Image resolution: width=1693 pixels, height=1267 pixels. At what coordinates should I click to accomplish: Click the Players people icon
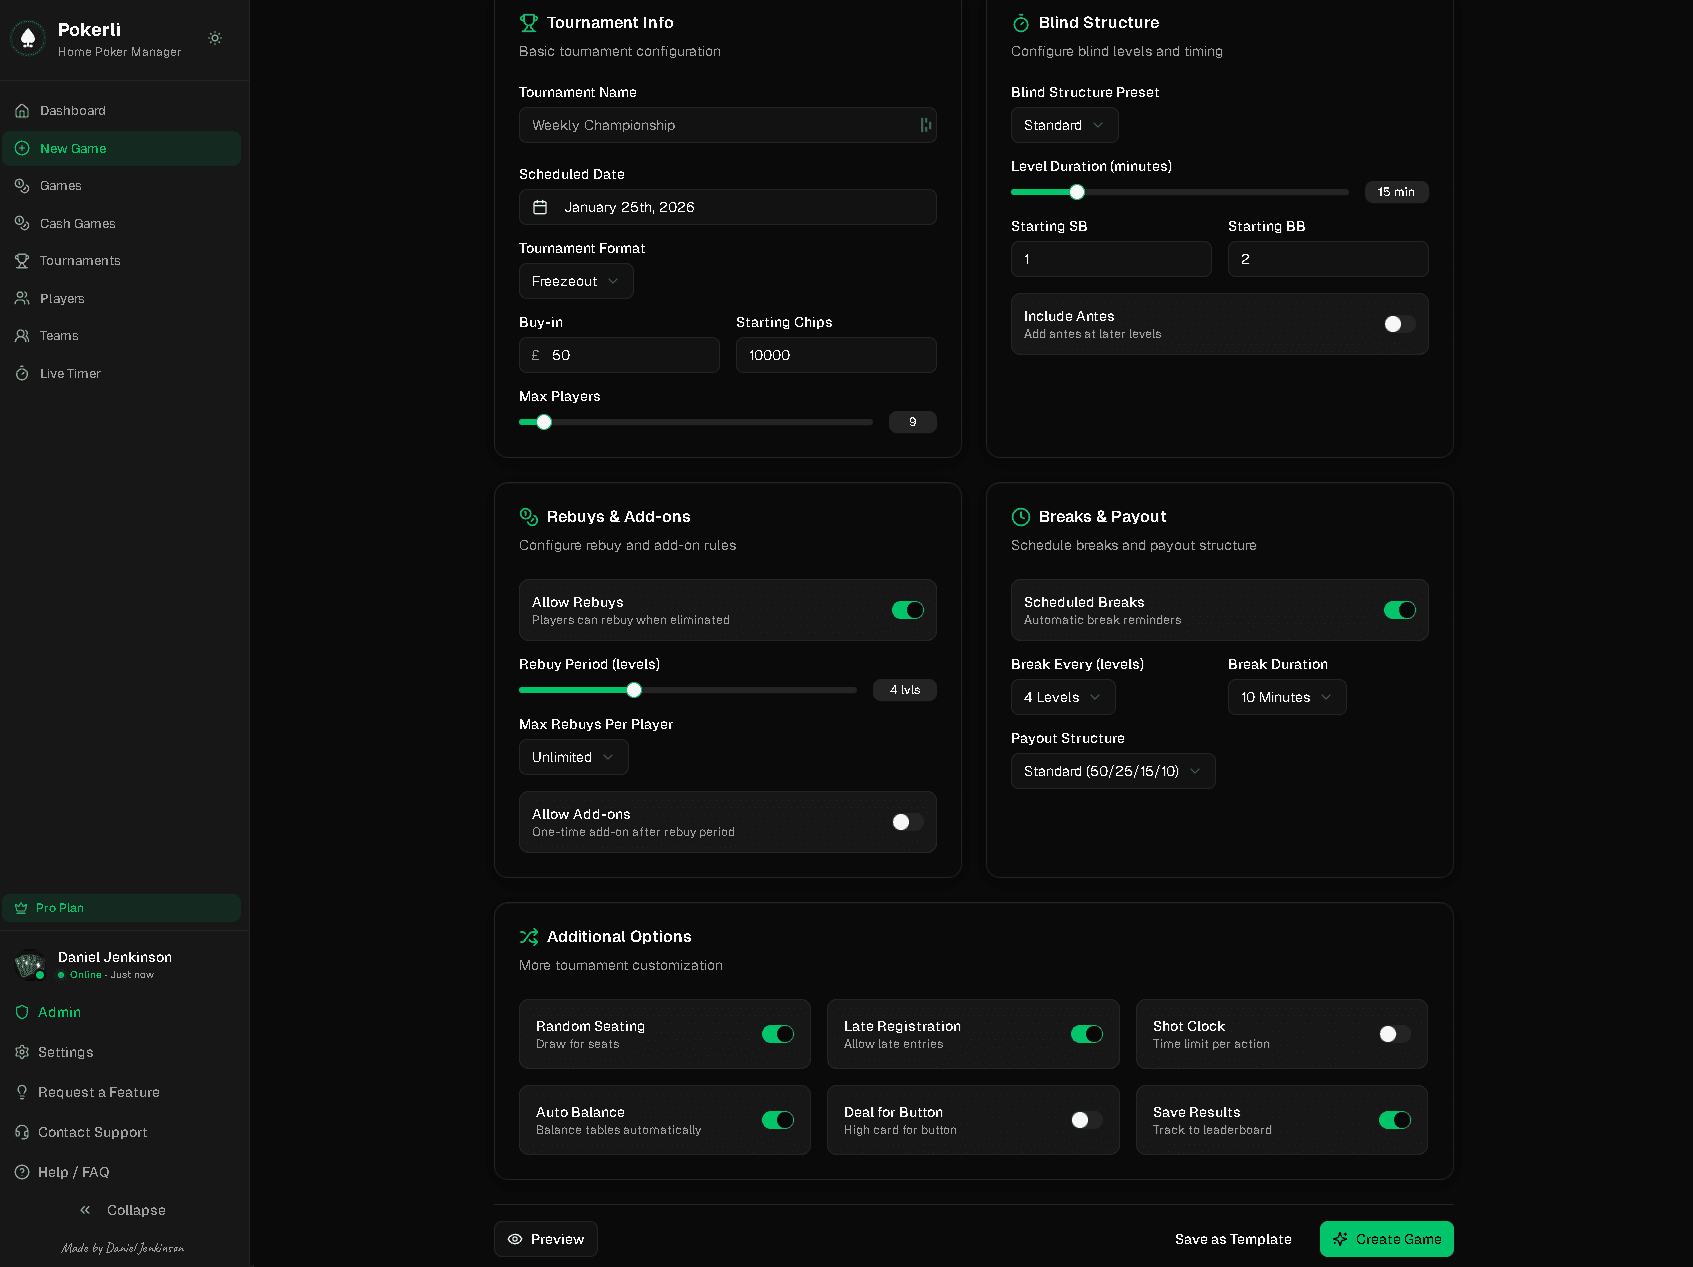coord(22,299)
